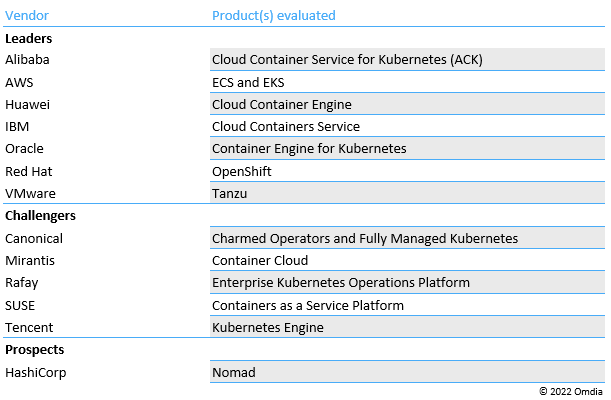The height and width of the screenshot is (400, 611).
Task: Click the OpenShift product cell
Action: pyautogui.click(x=242, y=171)
